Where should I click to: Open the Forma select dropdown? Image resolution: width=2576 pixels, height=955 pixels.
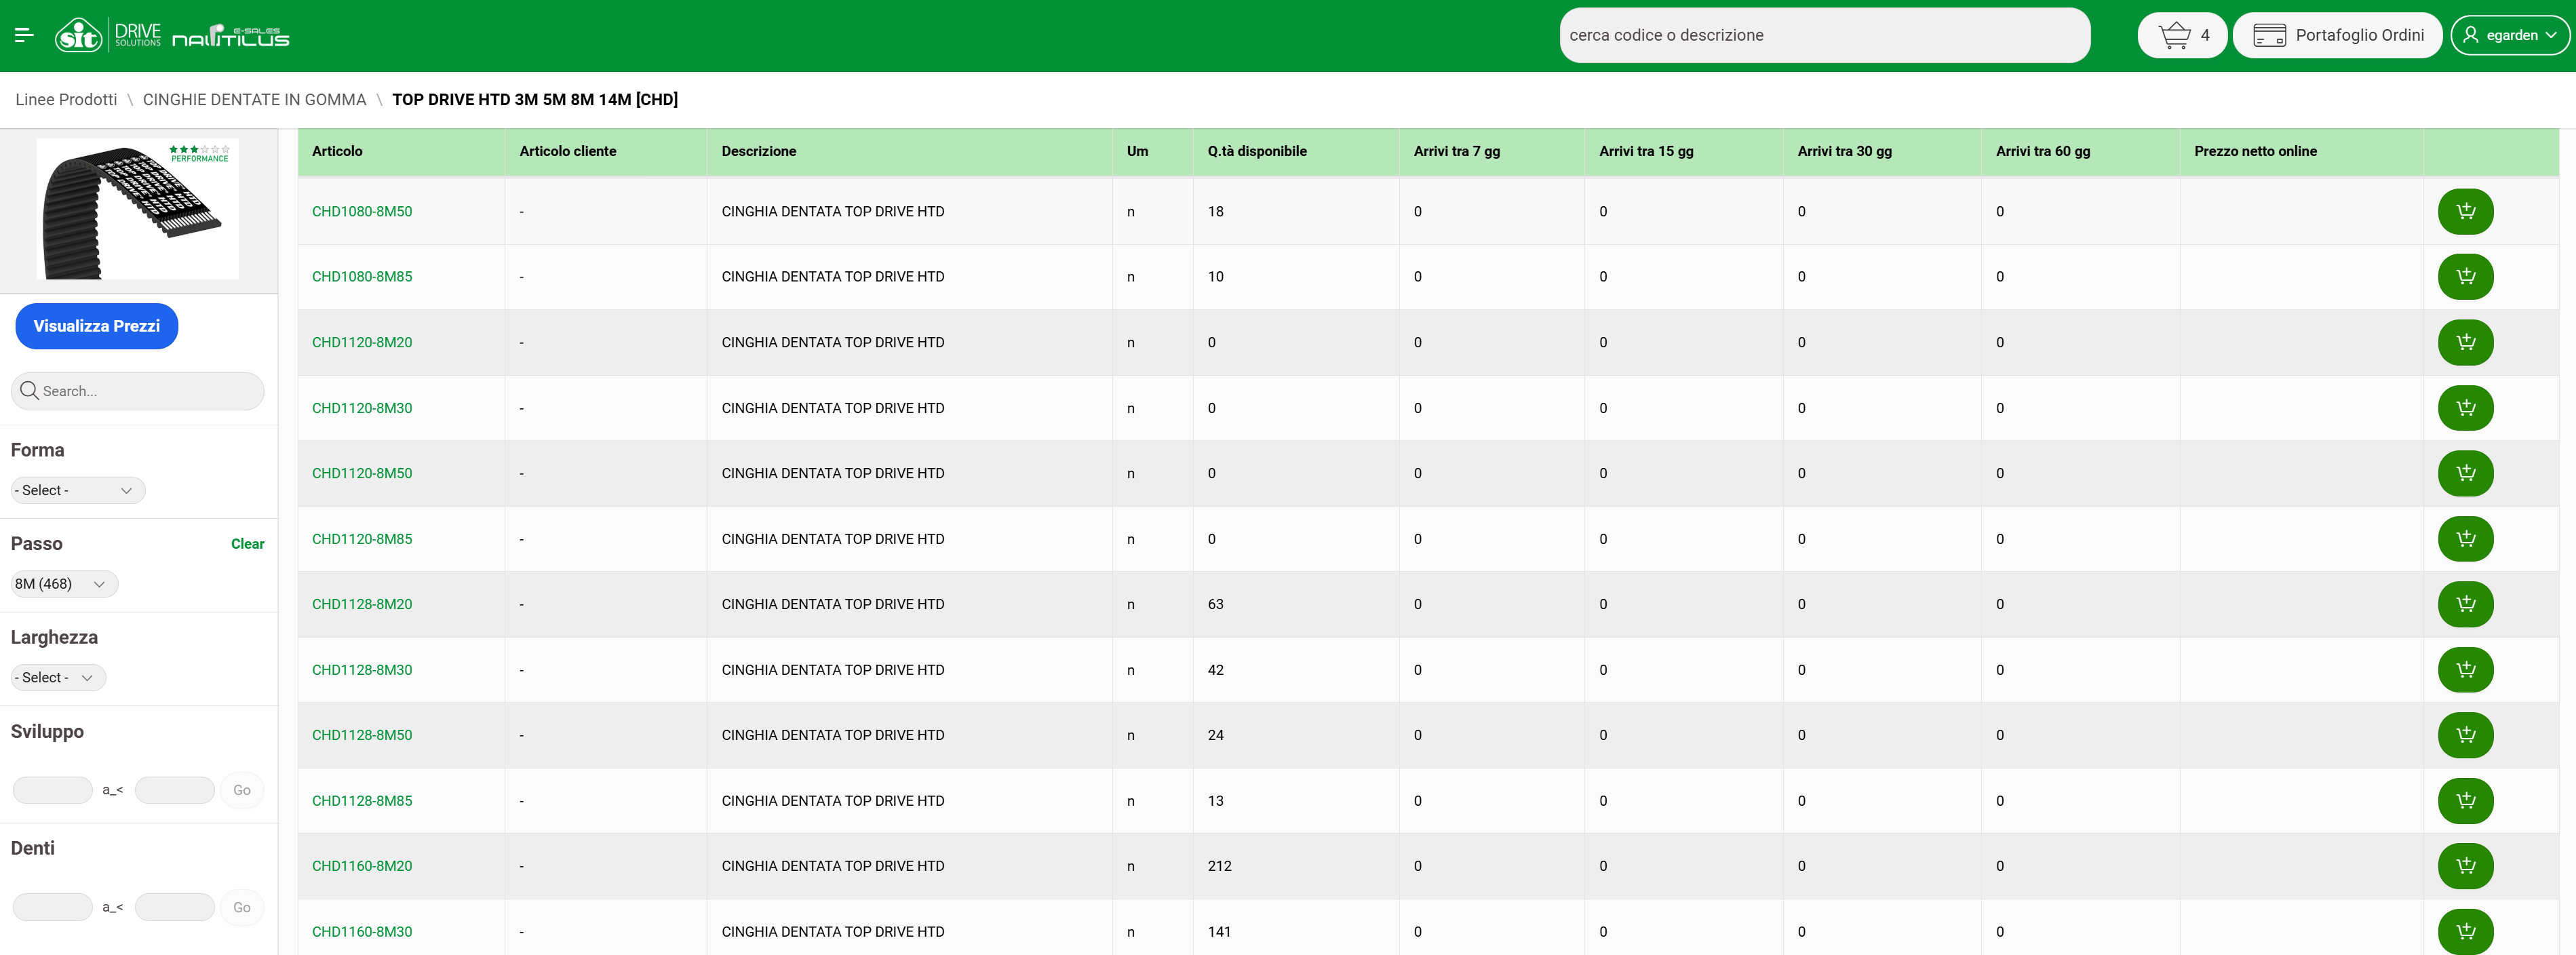coord(76,490)
